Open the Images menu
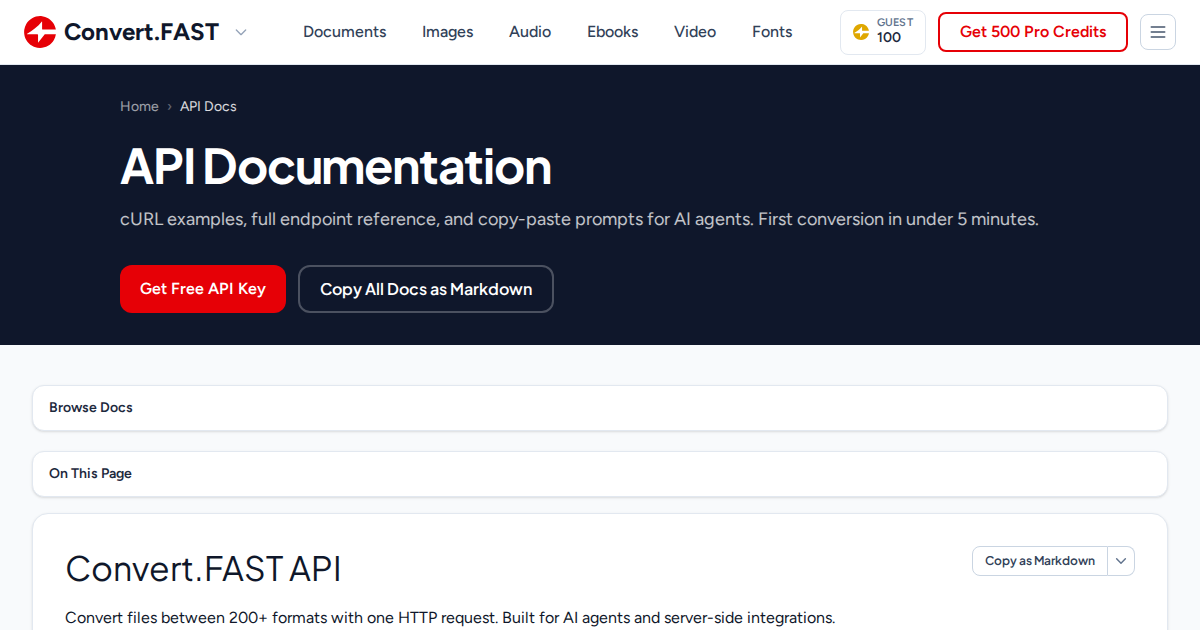 pos(448,32)
